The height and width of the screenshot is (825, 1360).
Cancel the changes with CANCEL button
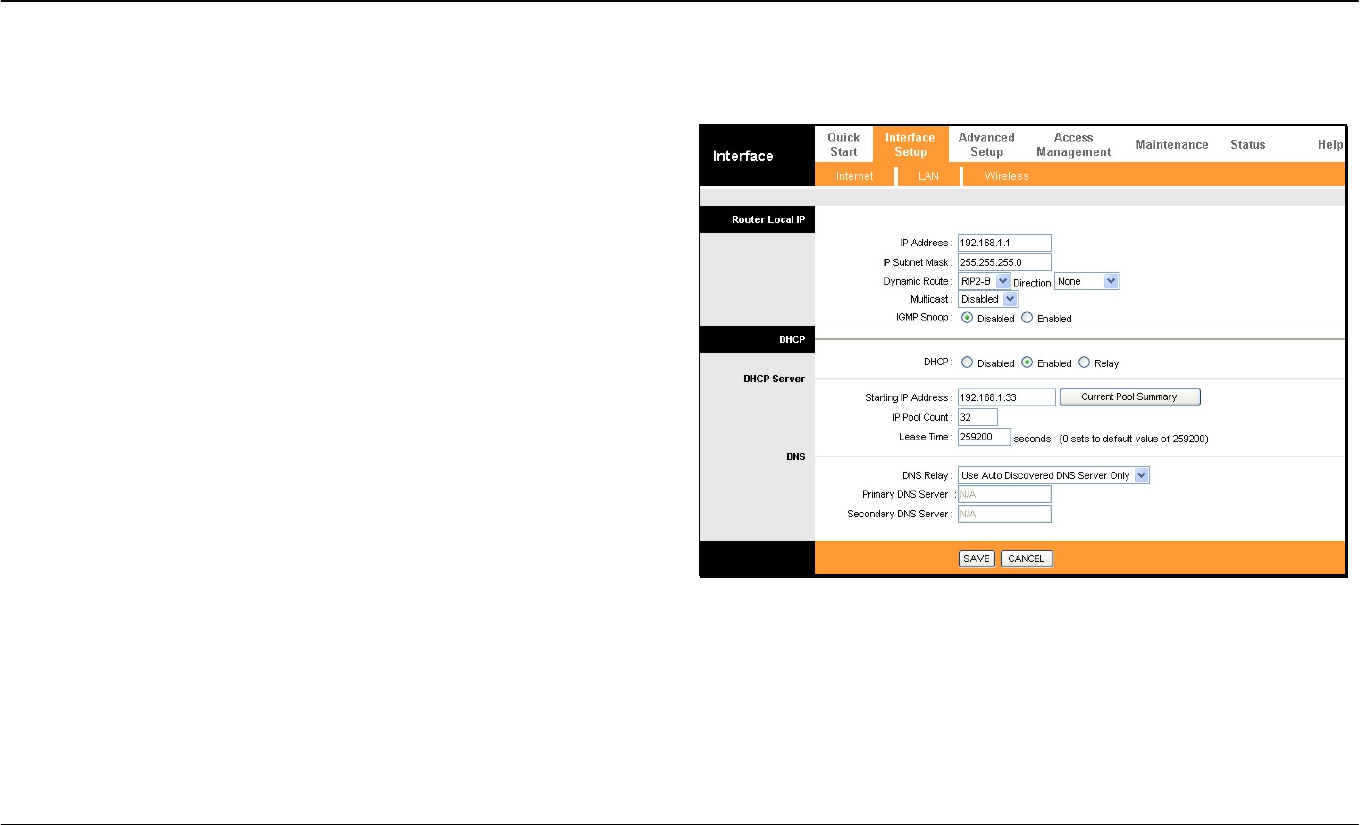(x=1027, y=559)
